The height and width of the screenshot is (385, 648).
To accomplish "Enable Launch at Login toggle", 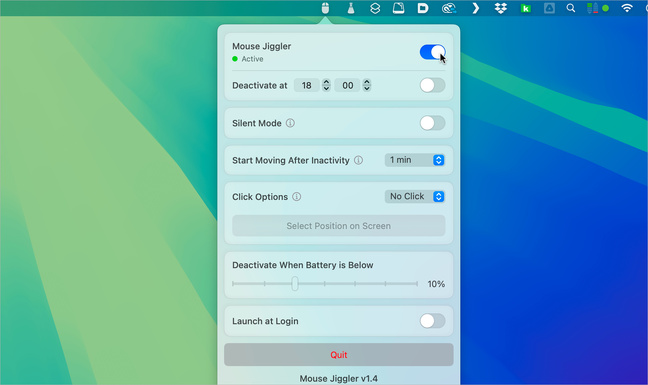I will (432, 321).
